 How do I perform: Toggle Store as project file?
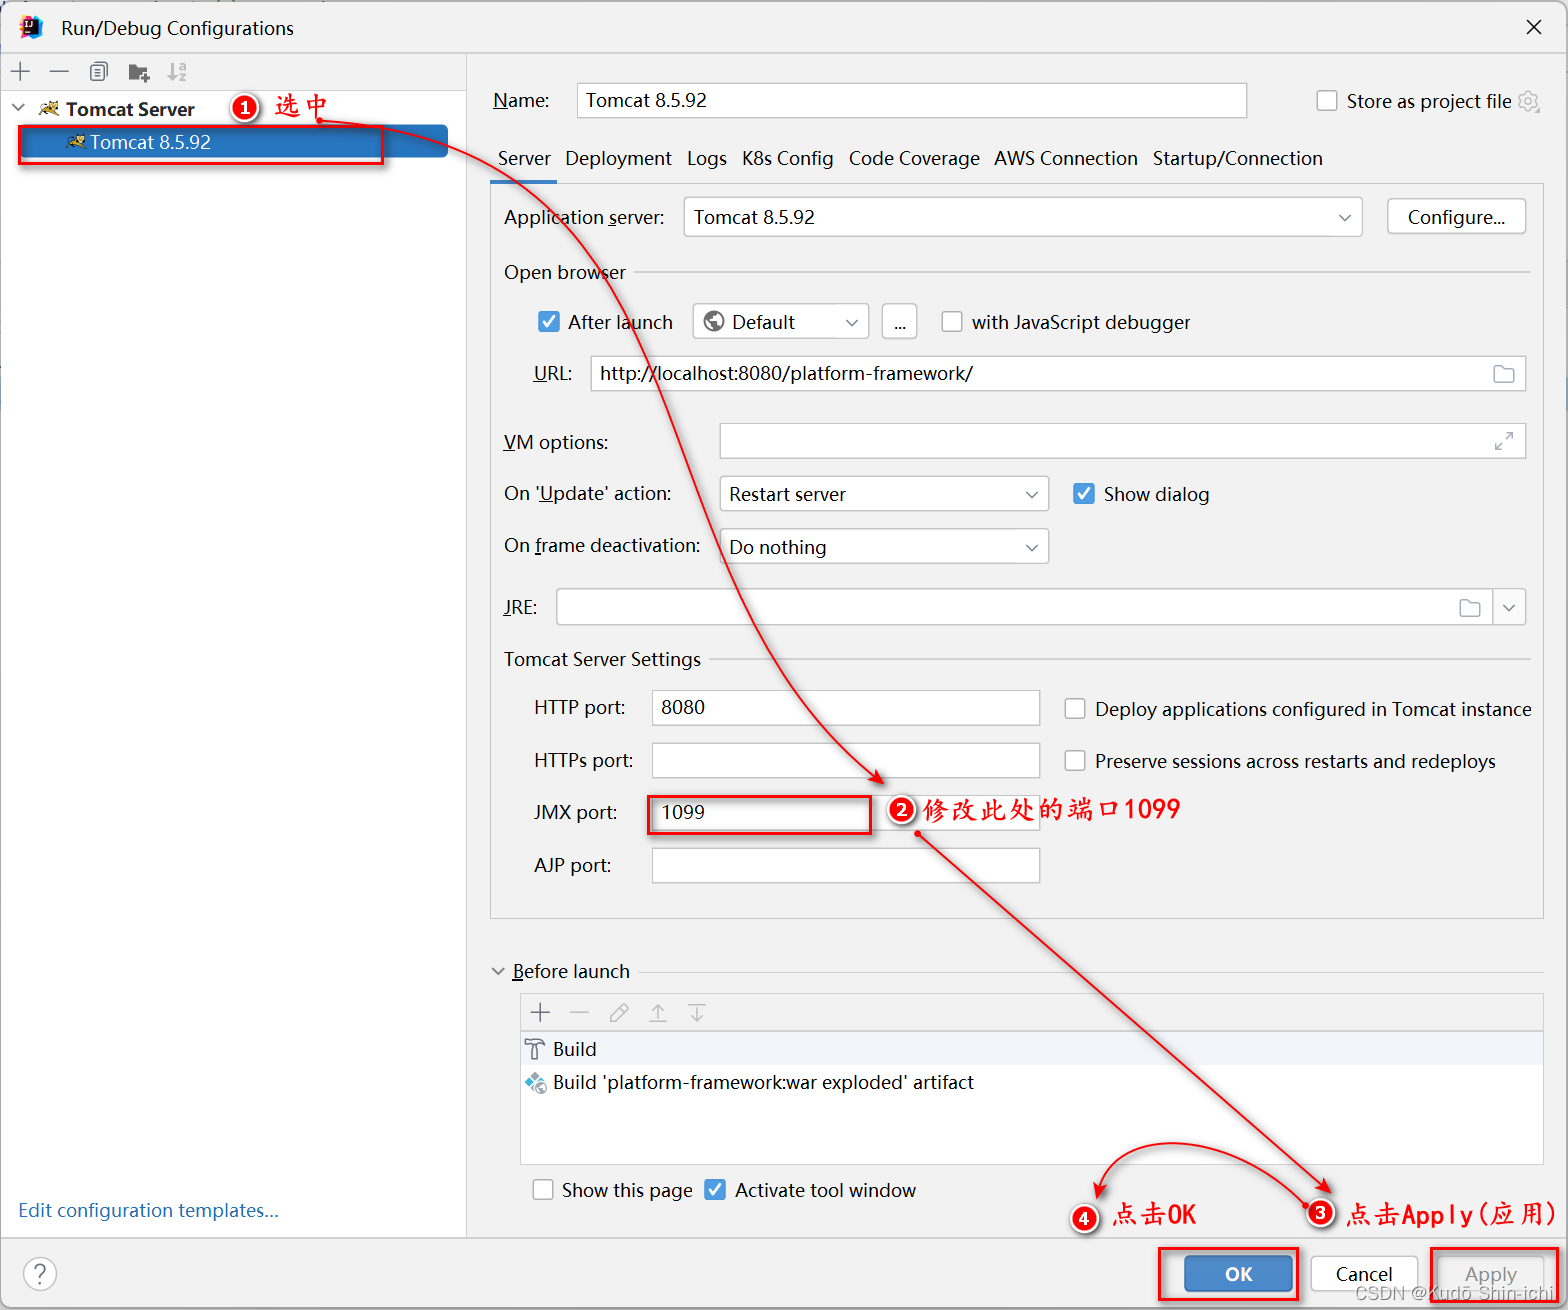coord(1327,101)
